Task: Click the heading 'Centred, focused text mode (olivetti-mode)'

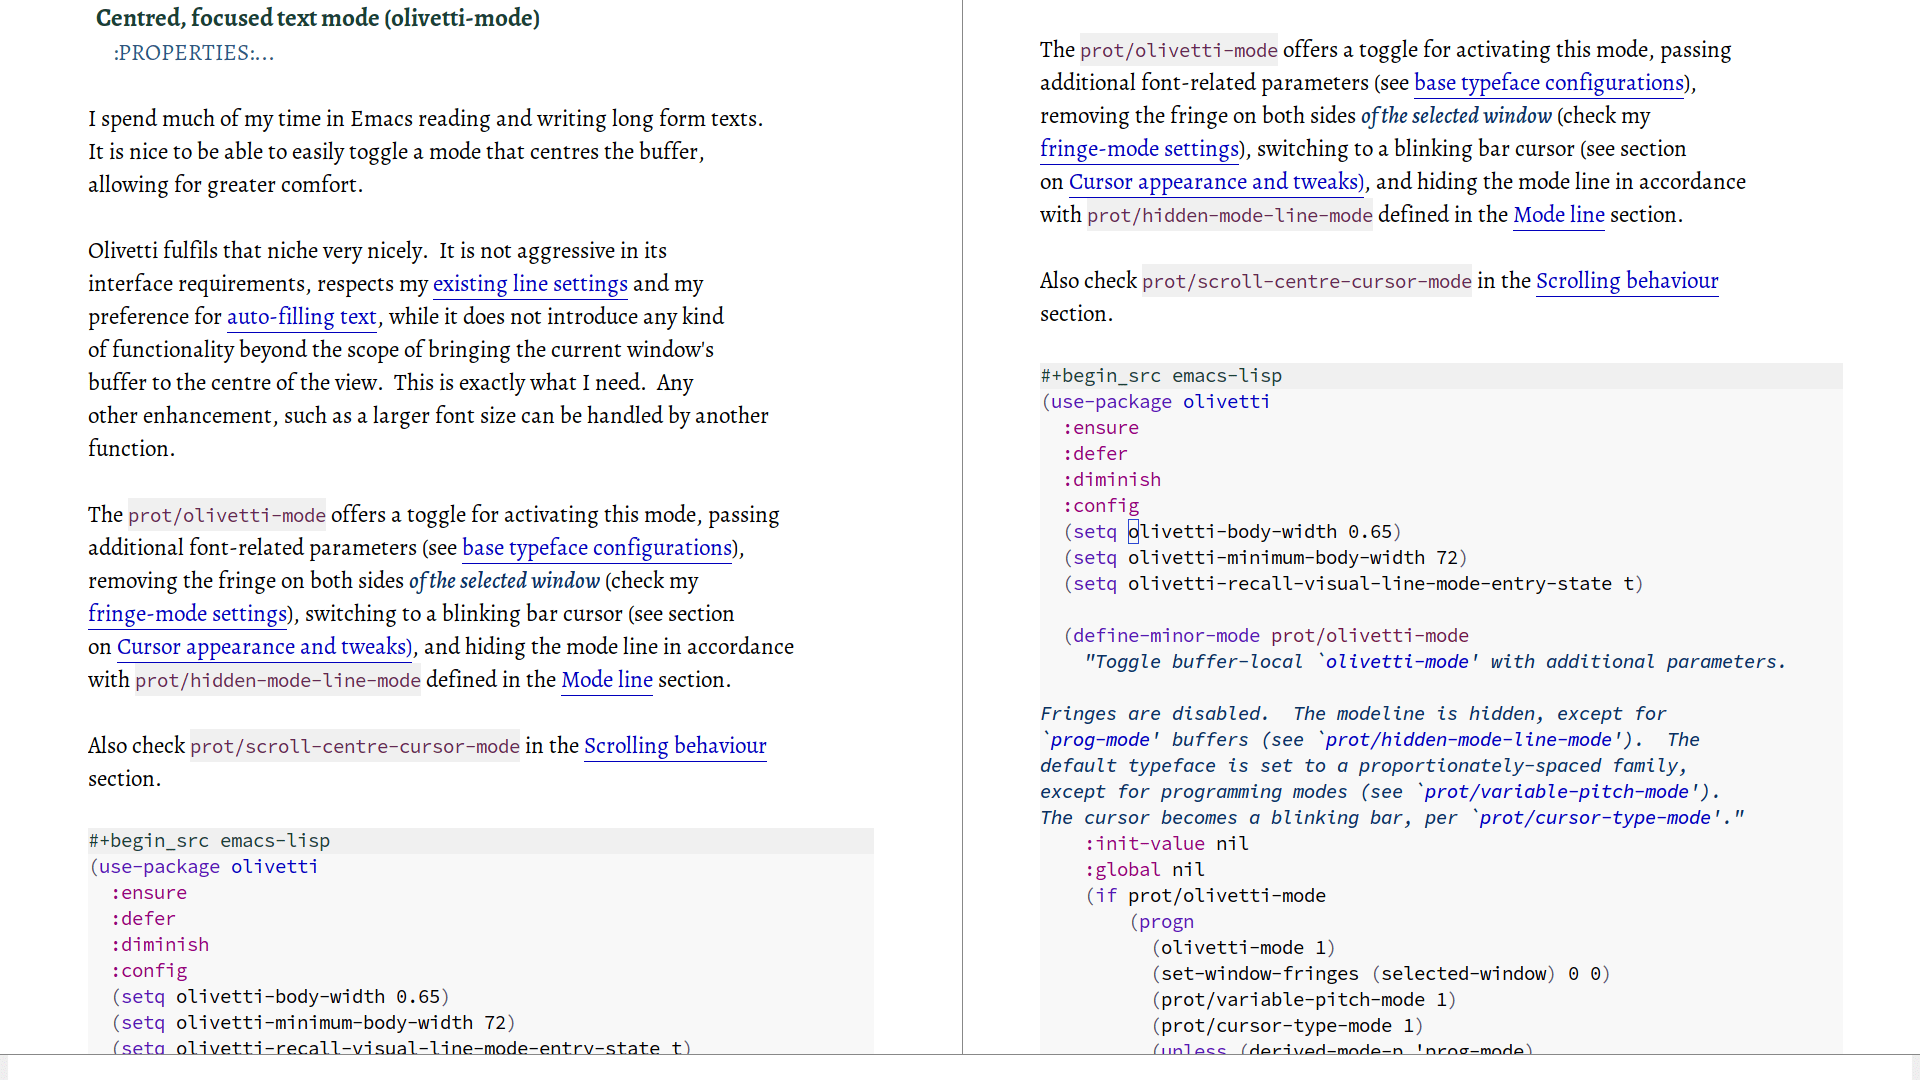Action: pos(318,18)
